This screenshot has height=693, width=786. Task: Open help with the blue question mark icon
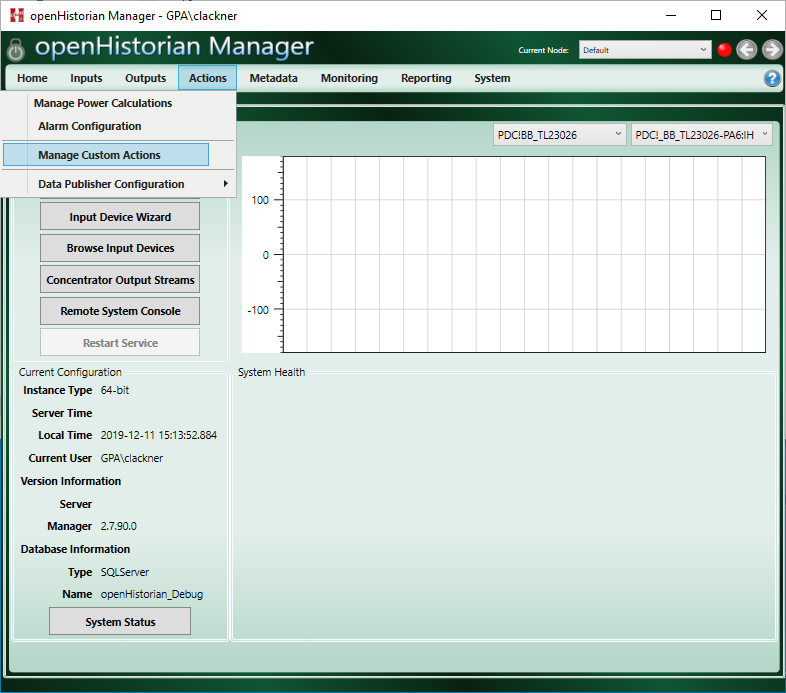(772, 78)
